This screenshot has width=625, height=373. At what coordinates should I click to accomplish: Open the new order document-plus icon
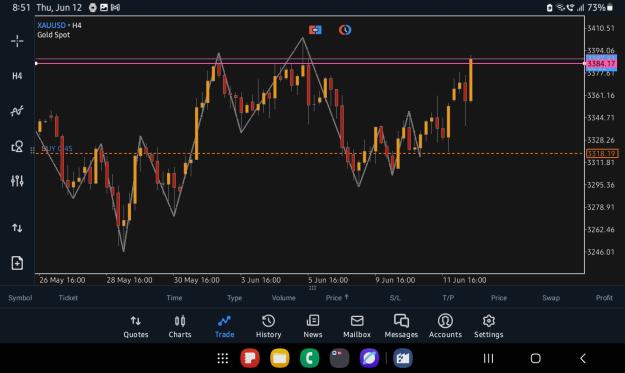17,263
